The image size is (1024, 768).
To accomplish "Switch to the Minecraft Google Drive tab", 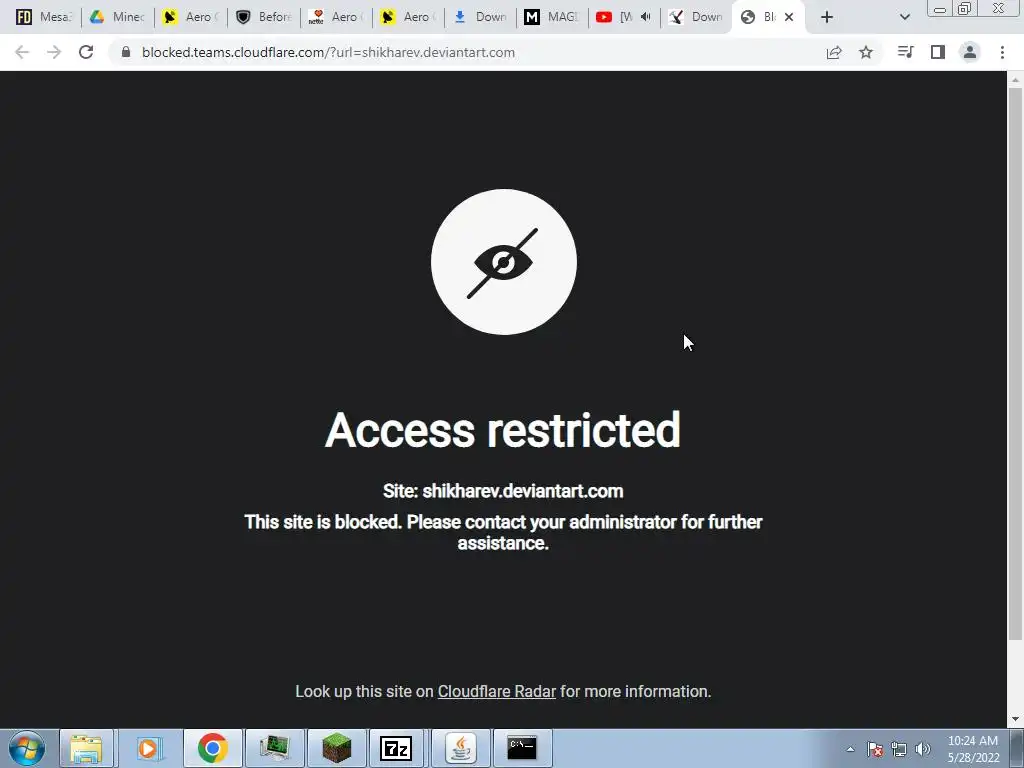I will tap(118, 17).
